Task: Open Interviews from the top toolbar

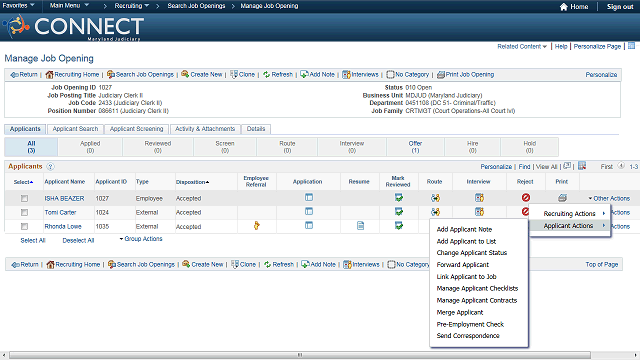Action: 360,75
